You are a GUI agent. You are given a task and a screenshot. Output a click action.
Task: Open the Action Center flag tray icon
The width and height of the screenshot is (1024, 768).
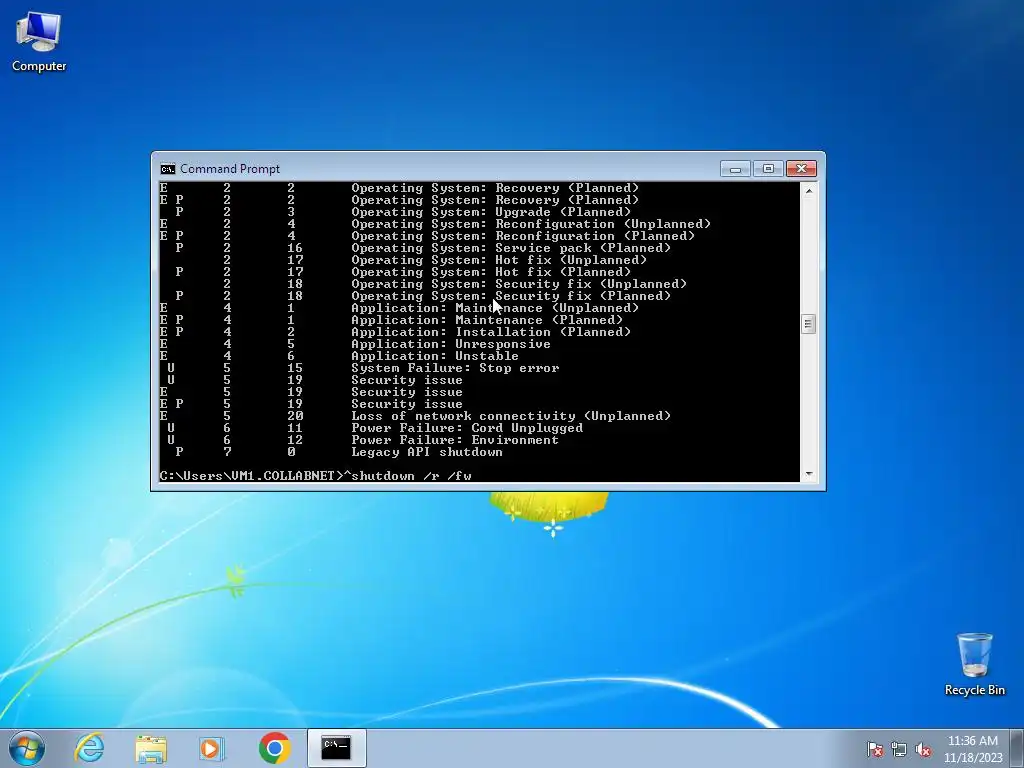(875, 749)
